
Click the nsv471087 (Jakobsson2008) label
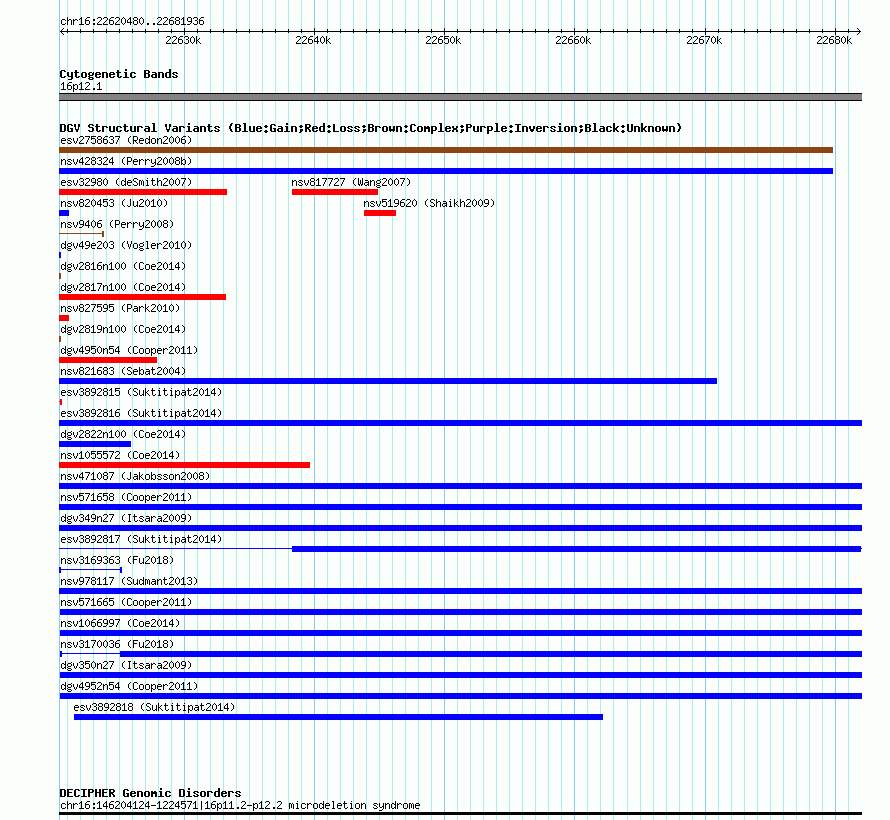135,476
